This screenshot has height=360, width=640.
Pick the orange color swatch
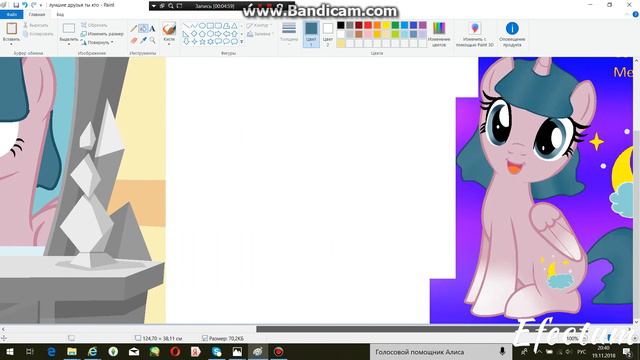(x=377, y=25)
